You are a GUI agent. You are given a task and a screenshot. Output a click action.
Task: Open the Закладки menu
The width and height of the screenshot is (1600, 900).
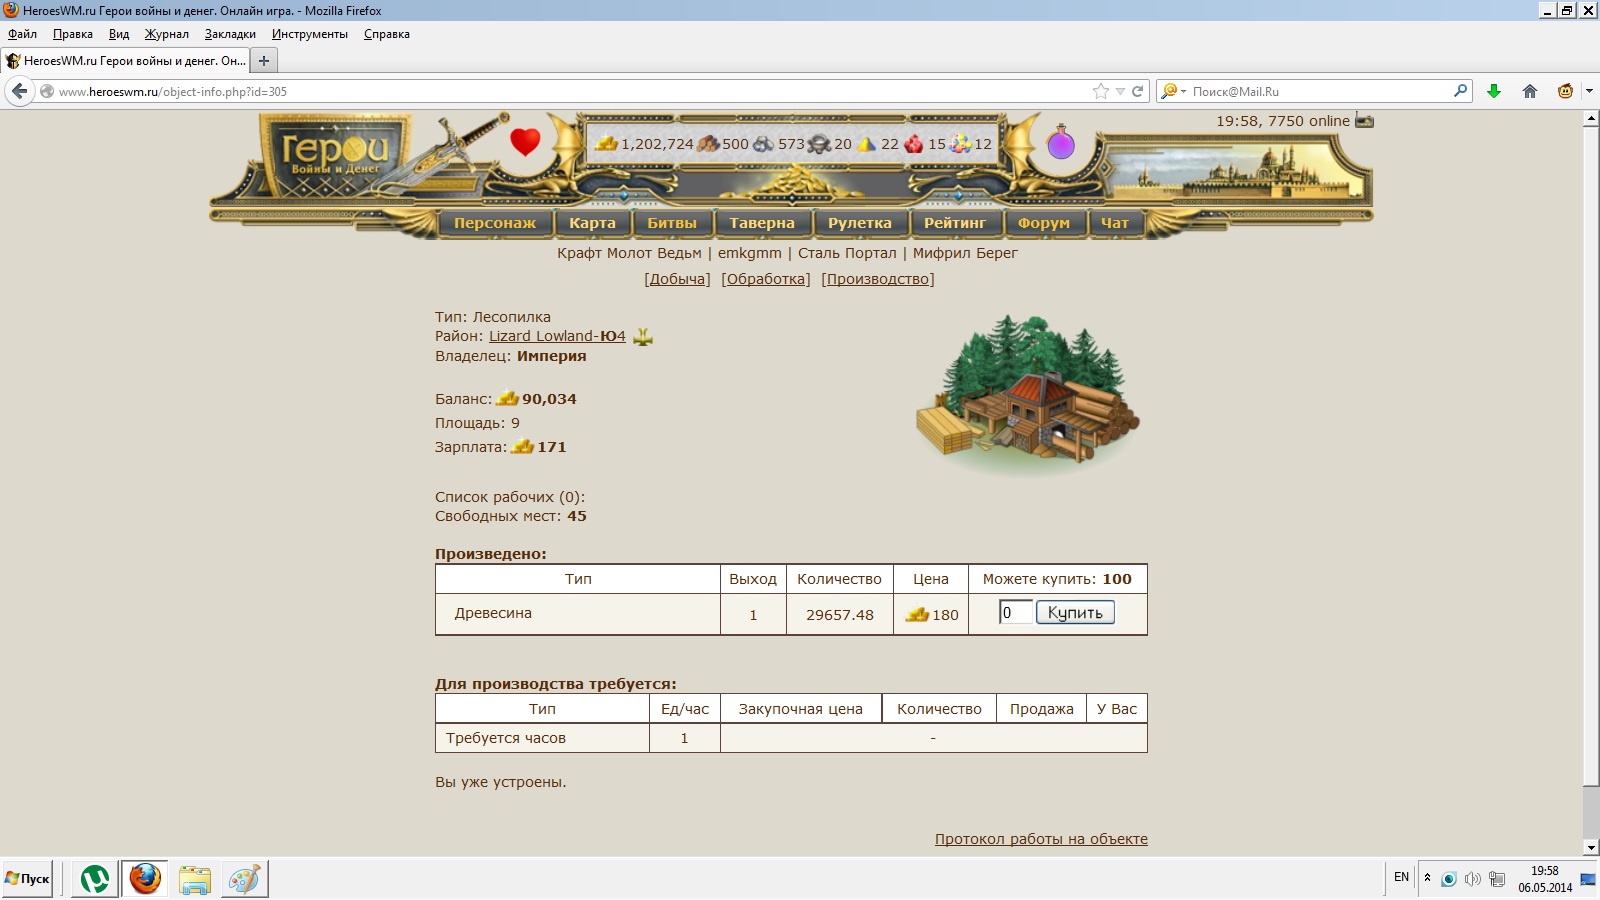pyautogui.click(x=230, y=34)
